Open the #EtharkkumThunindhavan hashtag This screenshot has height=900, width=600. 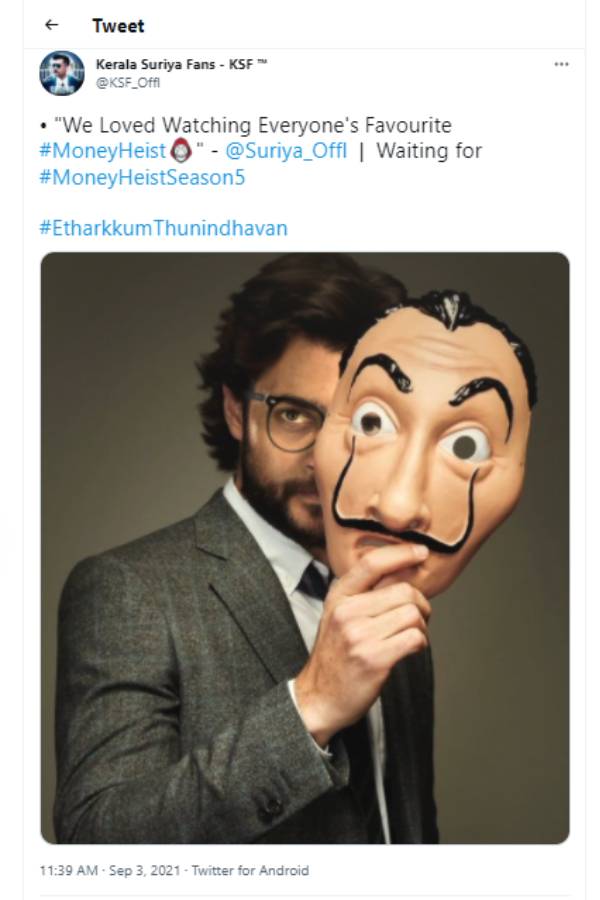click(x=163, y=228)
